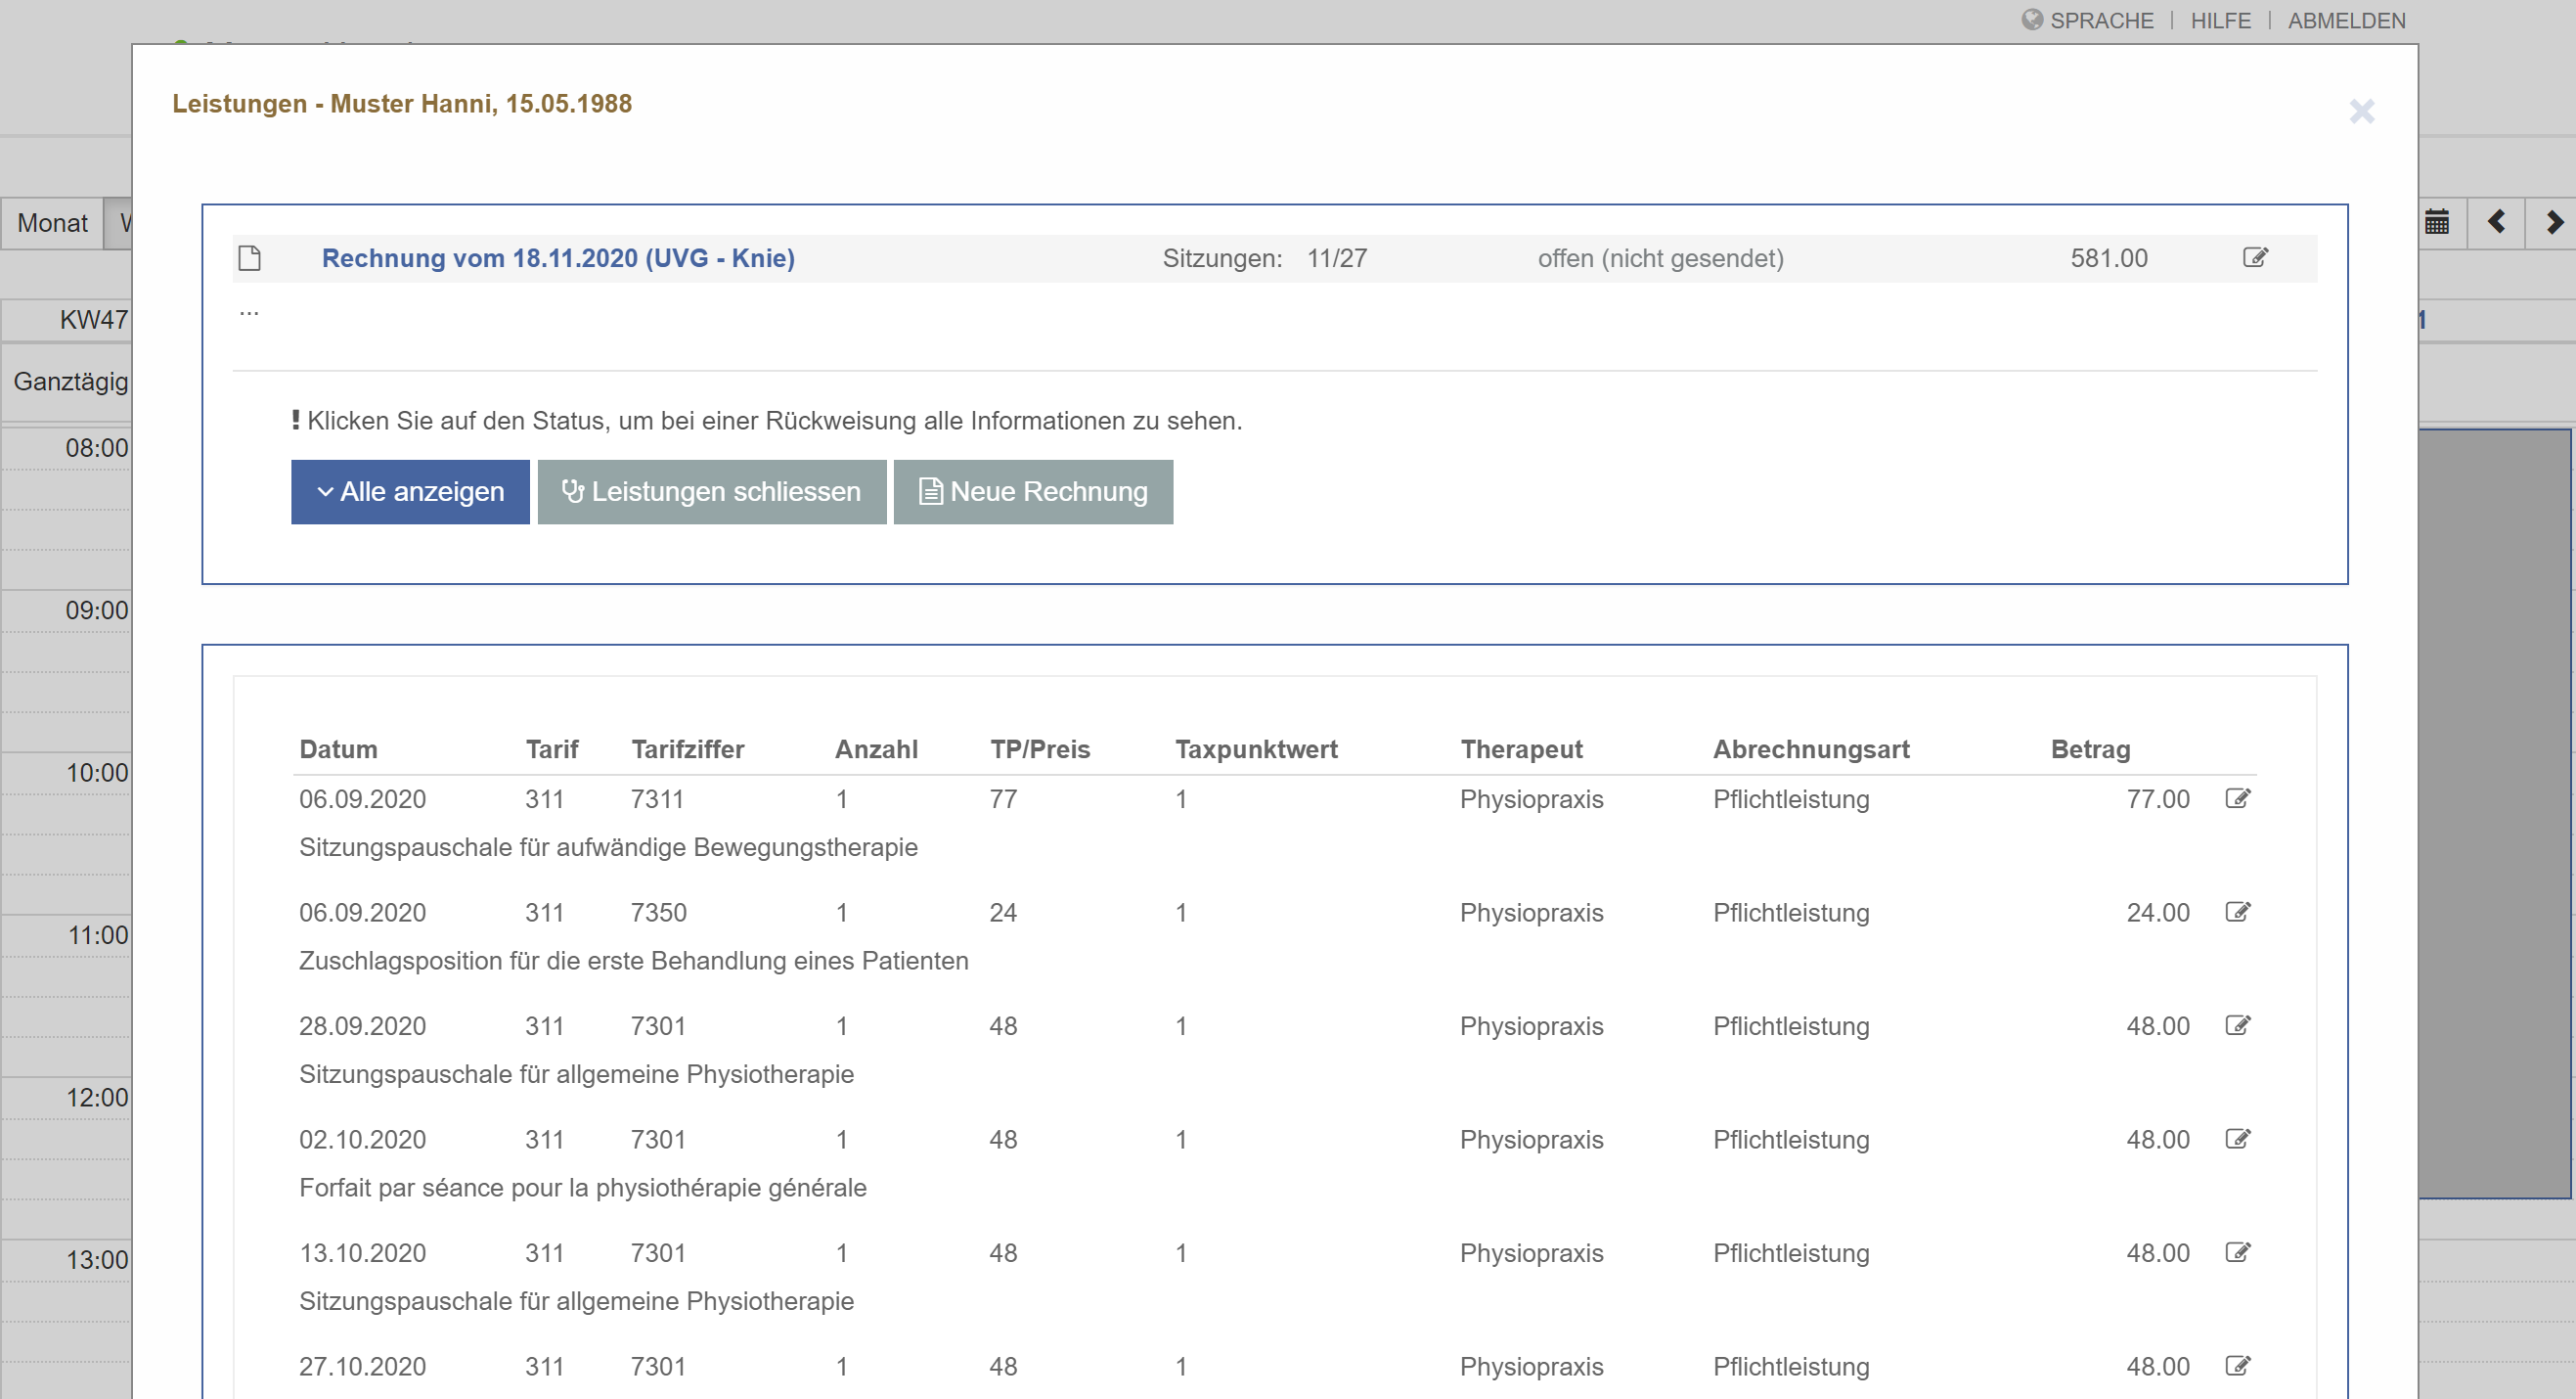
Task: Open the invoice document icon beside Rechnung vom 18.11.2020
Action: coord(250,259)
